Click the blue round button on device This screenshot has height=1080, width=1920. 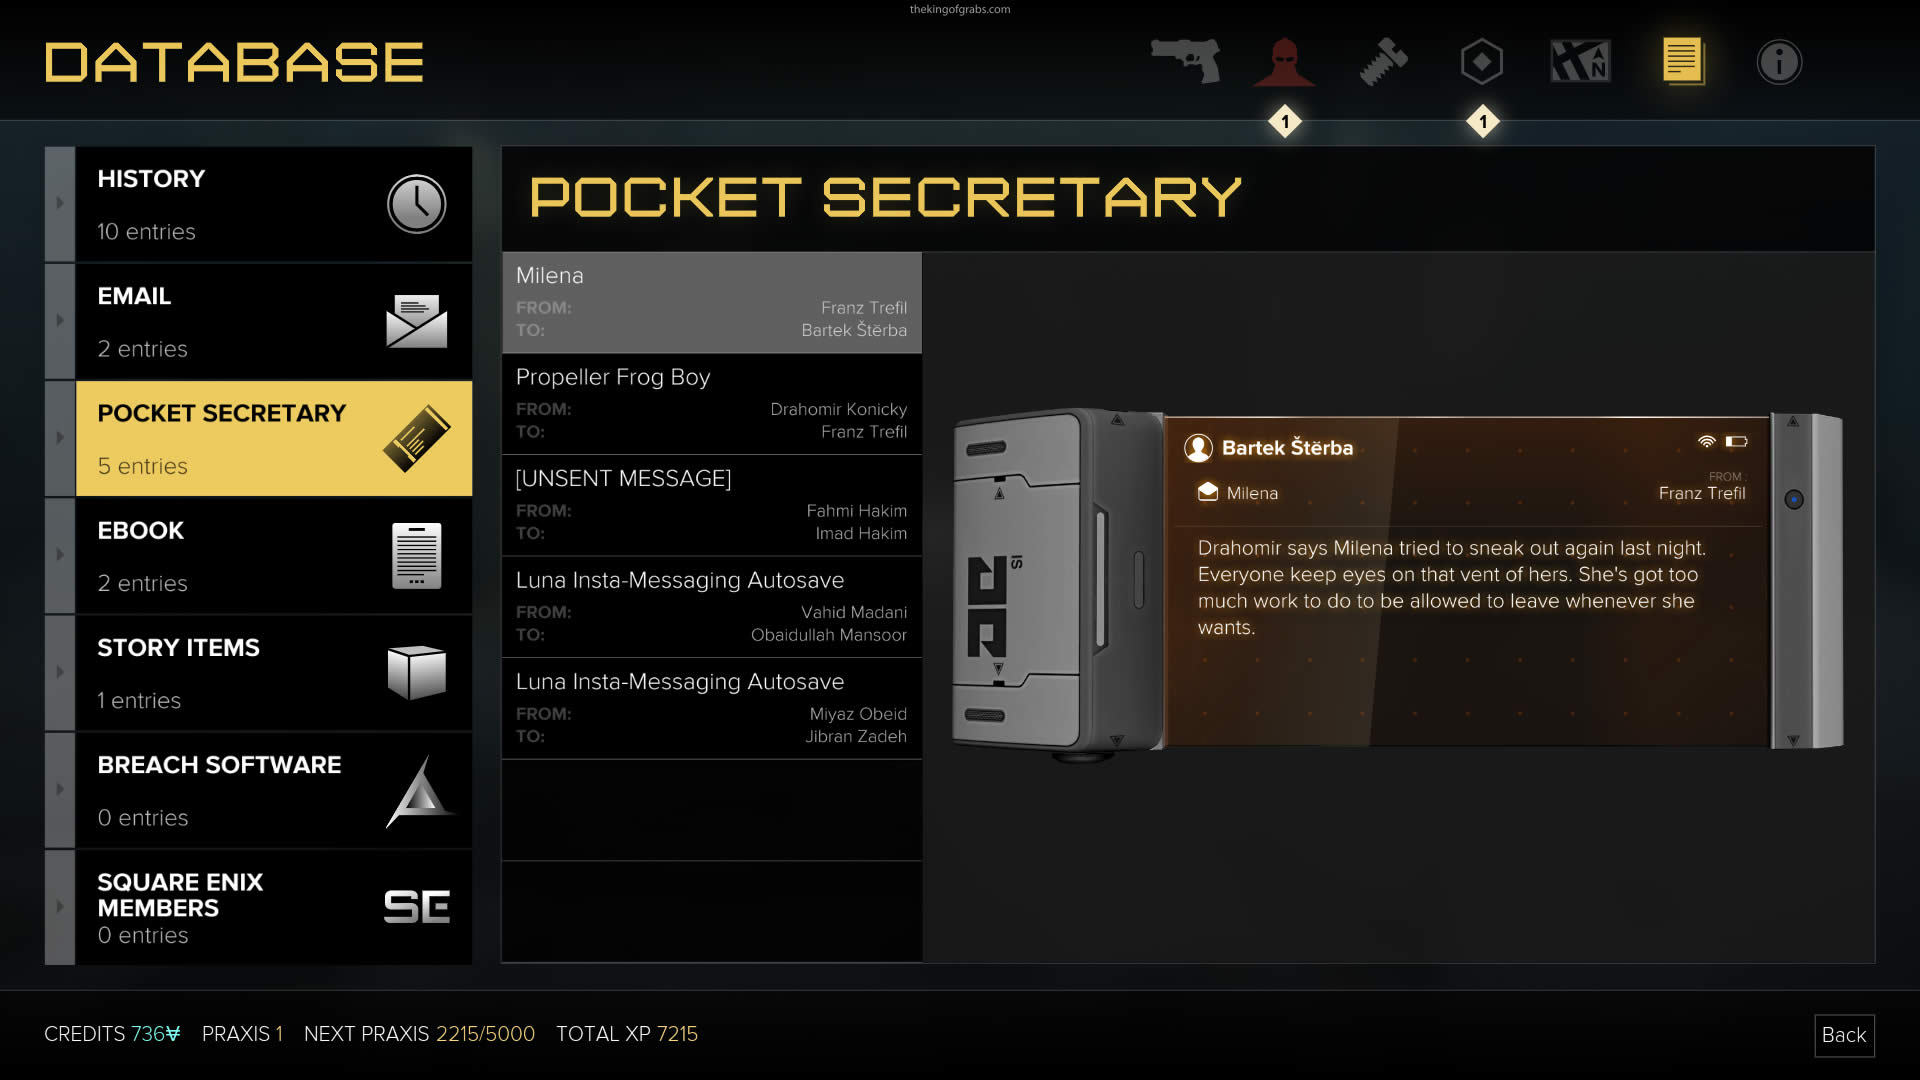tap(1794, 499)
